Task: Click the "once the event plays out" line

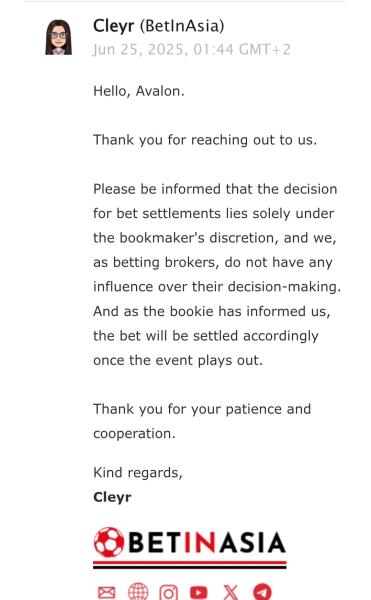Action: pyautogui.click(x=178, y=360)
